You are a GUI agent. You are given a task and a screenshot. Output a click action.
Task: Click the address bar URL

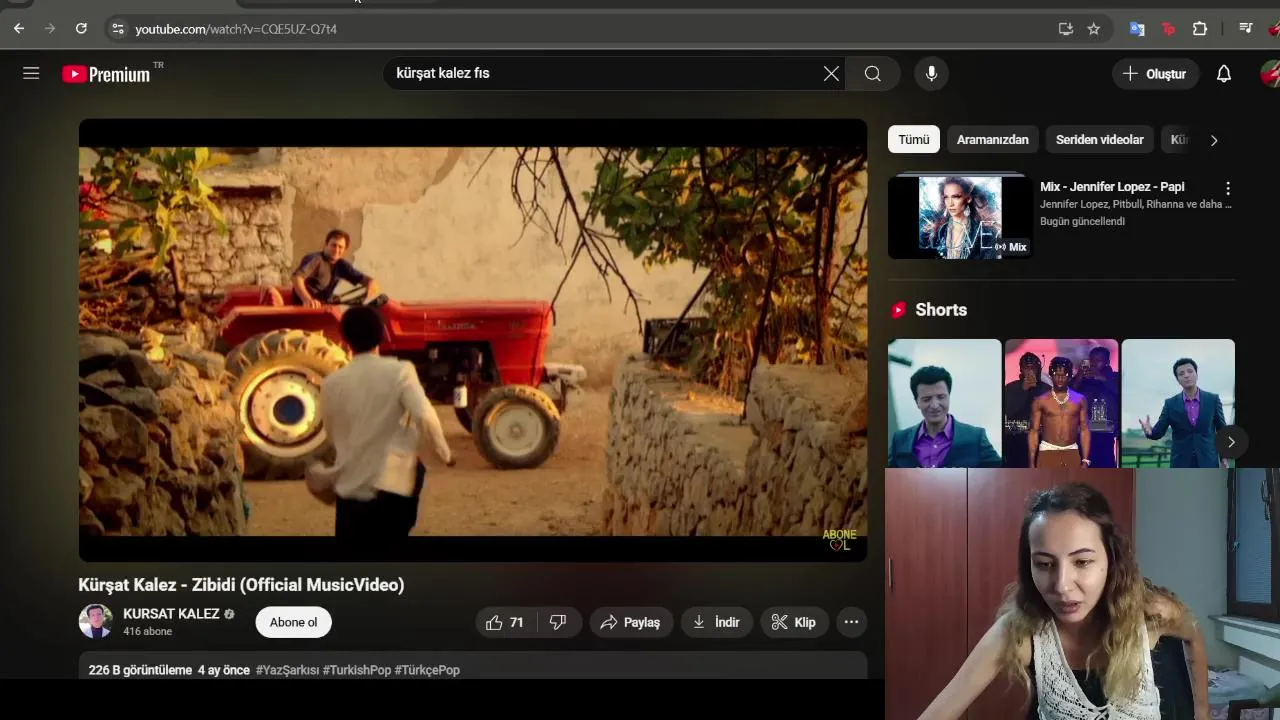pyautogui.click(x=236, y=29)
